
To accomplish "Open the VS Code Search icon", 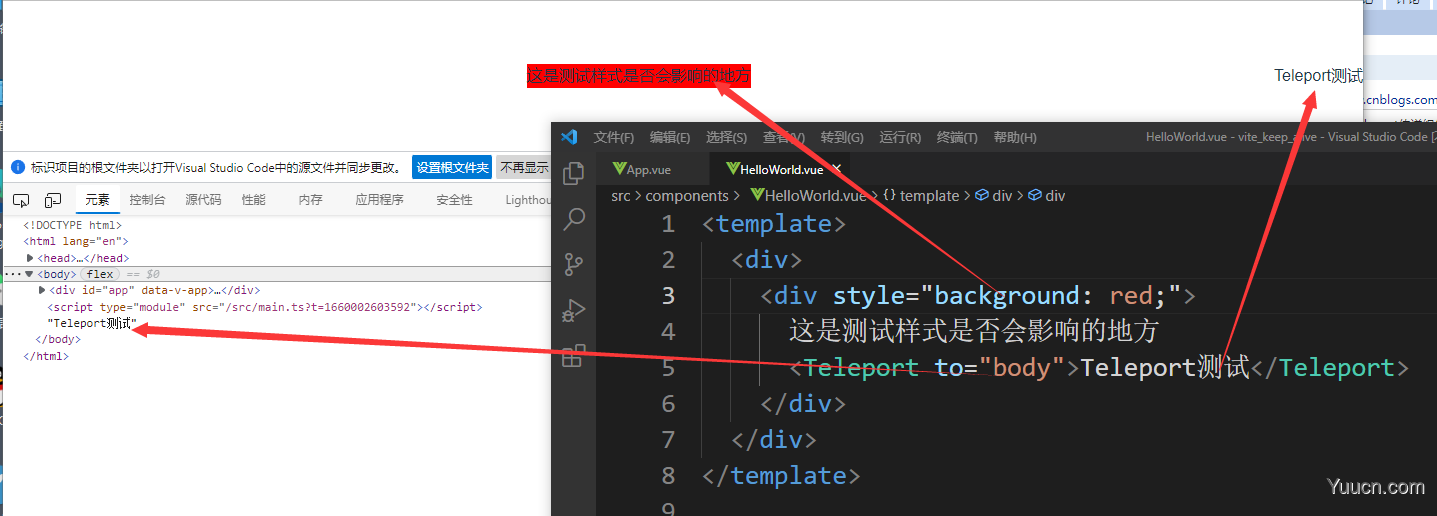I will click(574, 219).
